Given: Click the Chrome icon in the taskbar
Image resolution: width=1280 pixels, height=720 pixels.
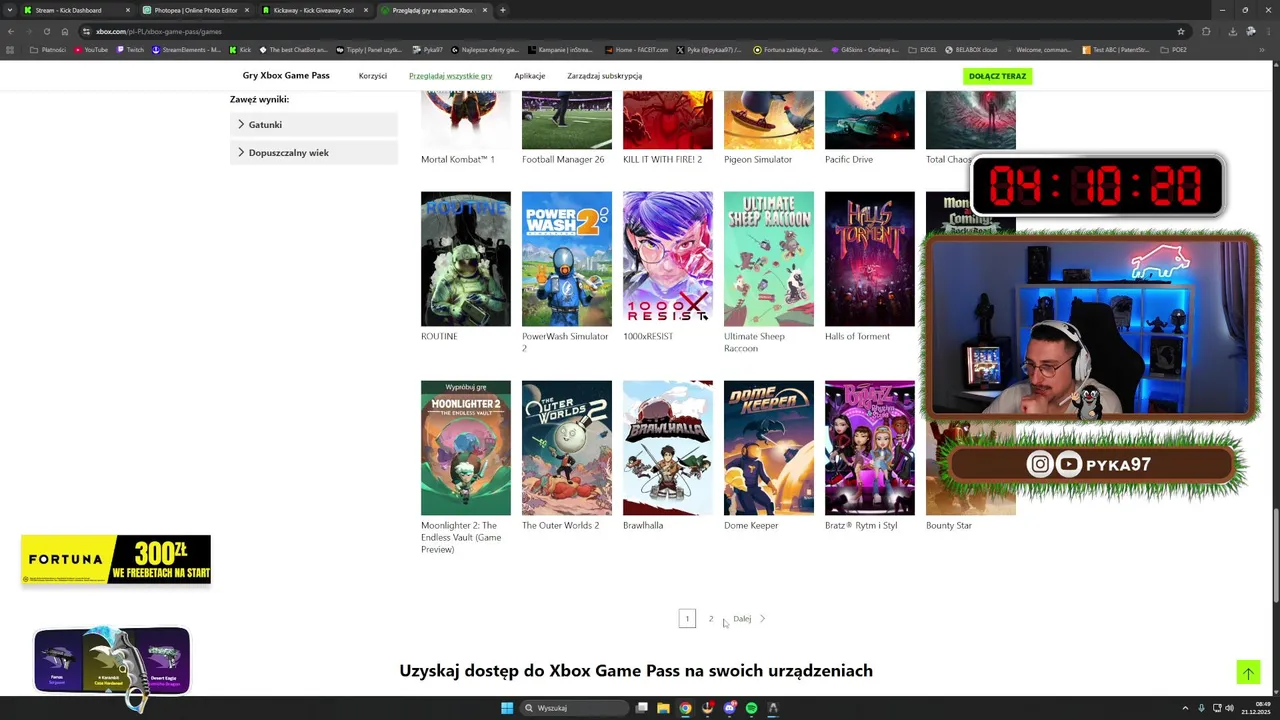Looking at the screenshot, I should coord(685,708).
